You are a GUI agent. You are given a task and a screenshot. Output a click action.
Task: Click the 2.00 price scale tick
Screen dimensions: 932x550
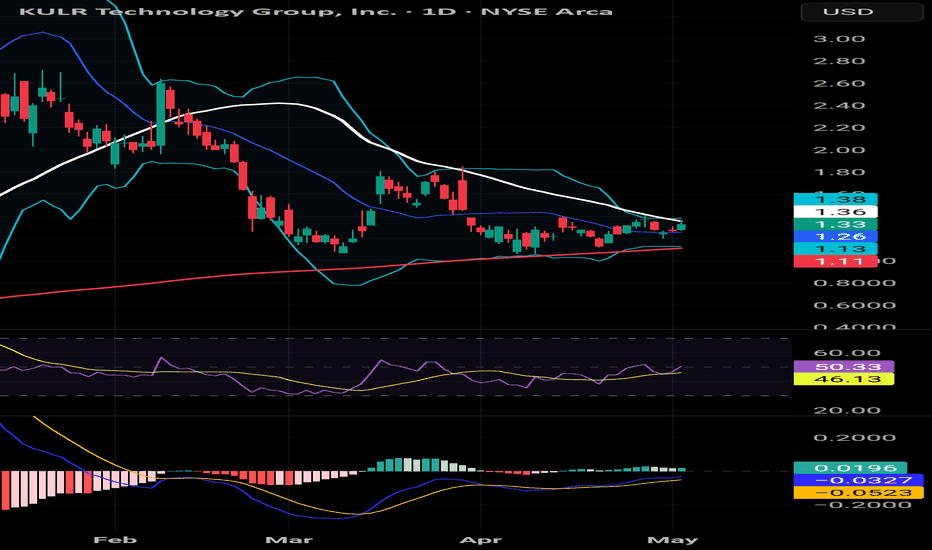(x=839, y=150)
